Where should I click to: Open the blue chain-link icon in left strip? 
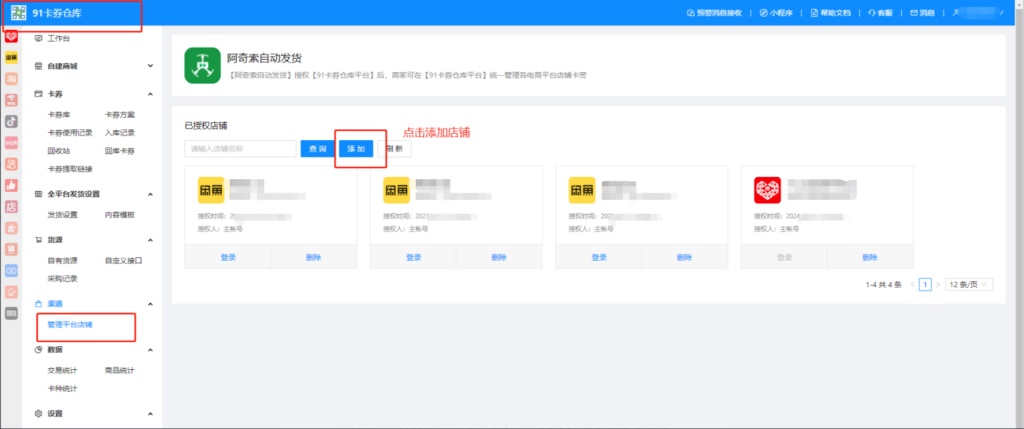[x=11, y=270]
